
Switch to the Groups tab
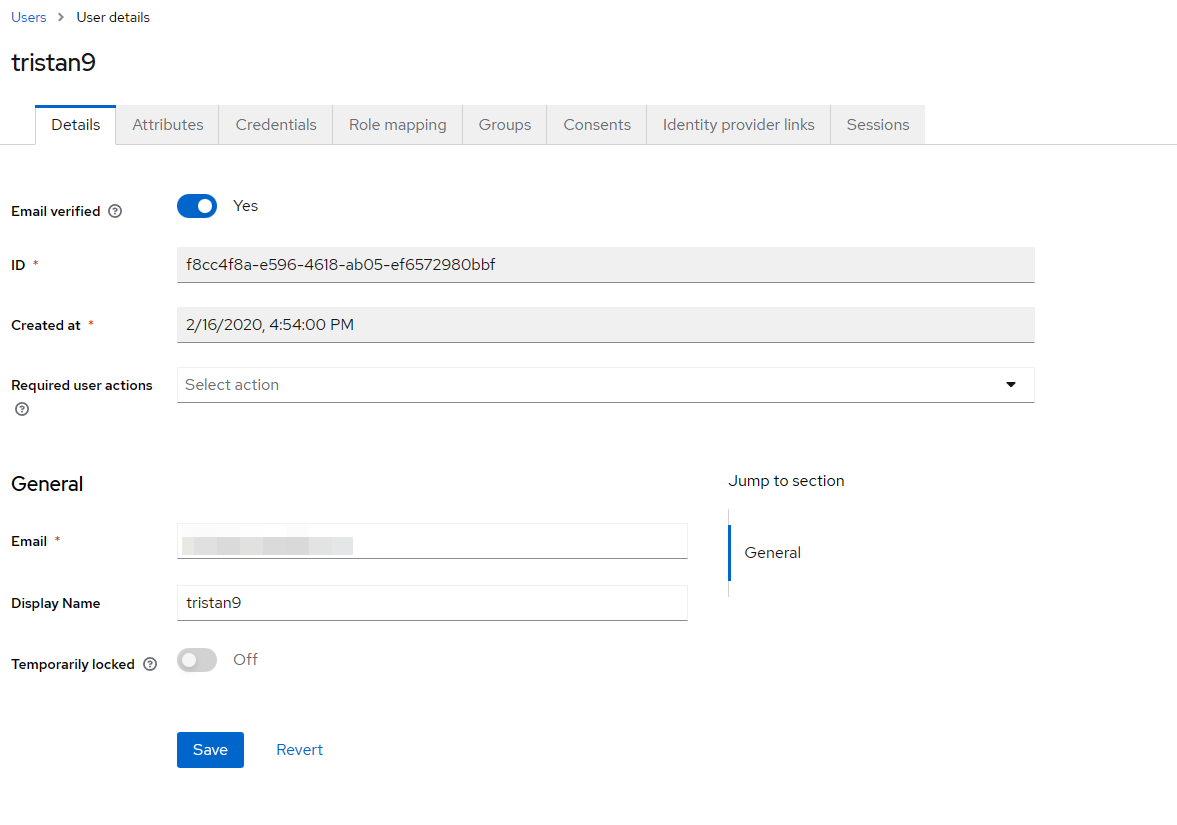click(504, 124)
